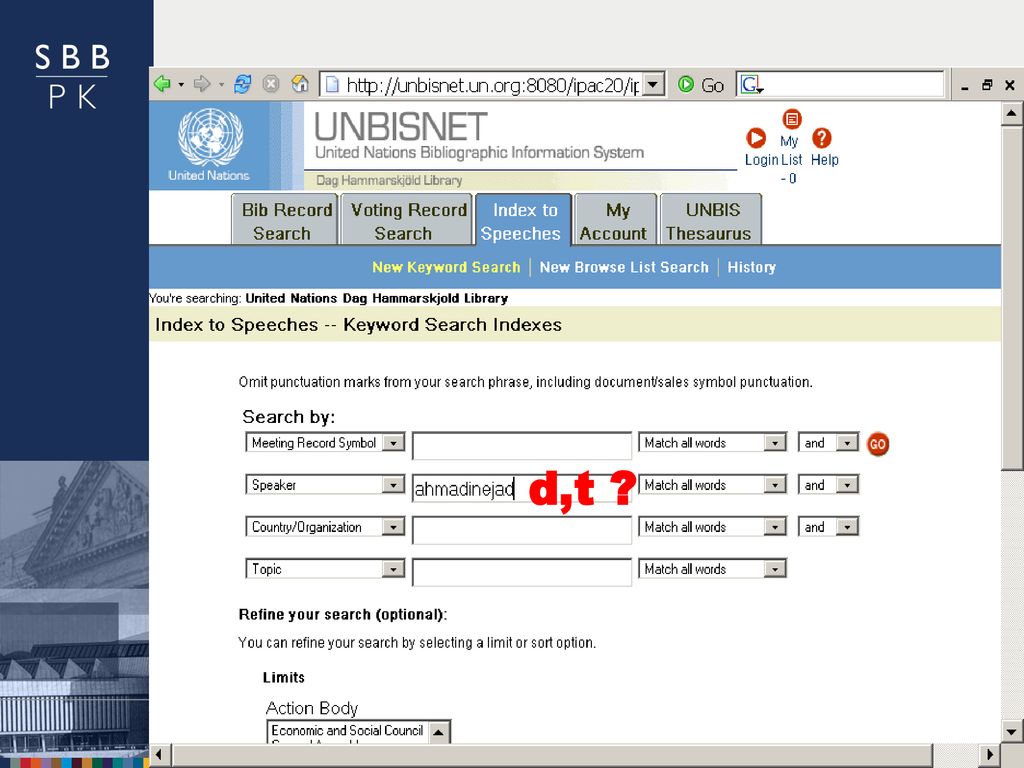Click the Country/Organization text input
The width and height of the screenshot is (1024, 768).
(522, 530)
